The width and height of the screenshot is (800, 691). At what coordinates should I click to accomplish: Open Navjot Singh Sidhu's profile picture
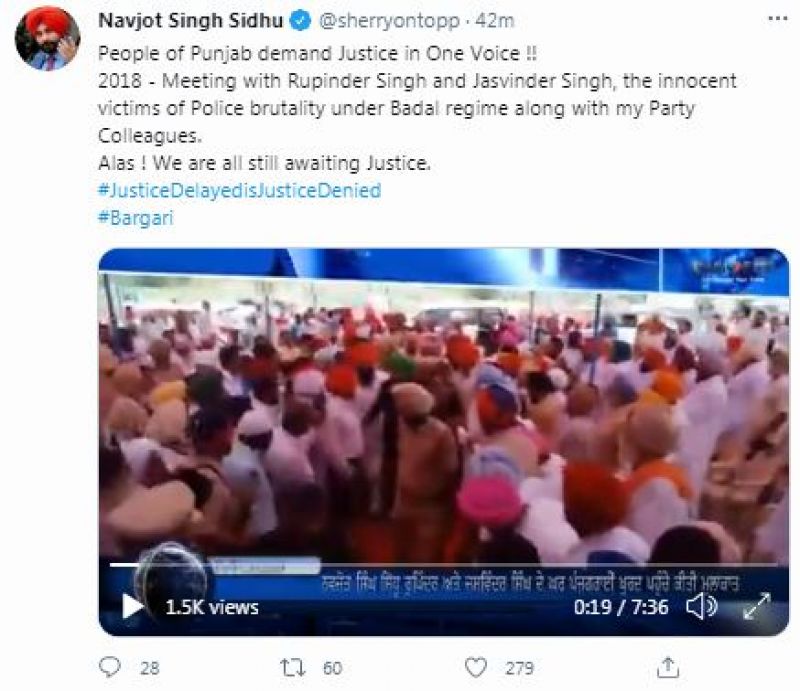(47, 38)
